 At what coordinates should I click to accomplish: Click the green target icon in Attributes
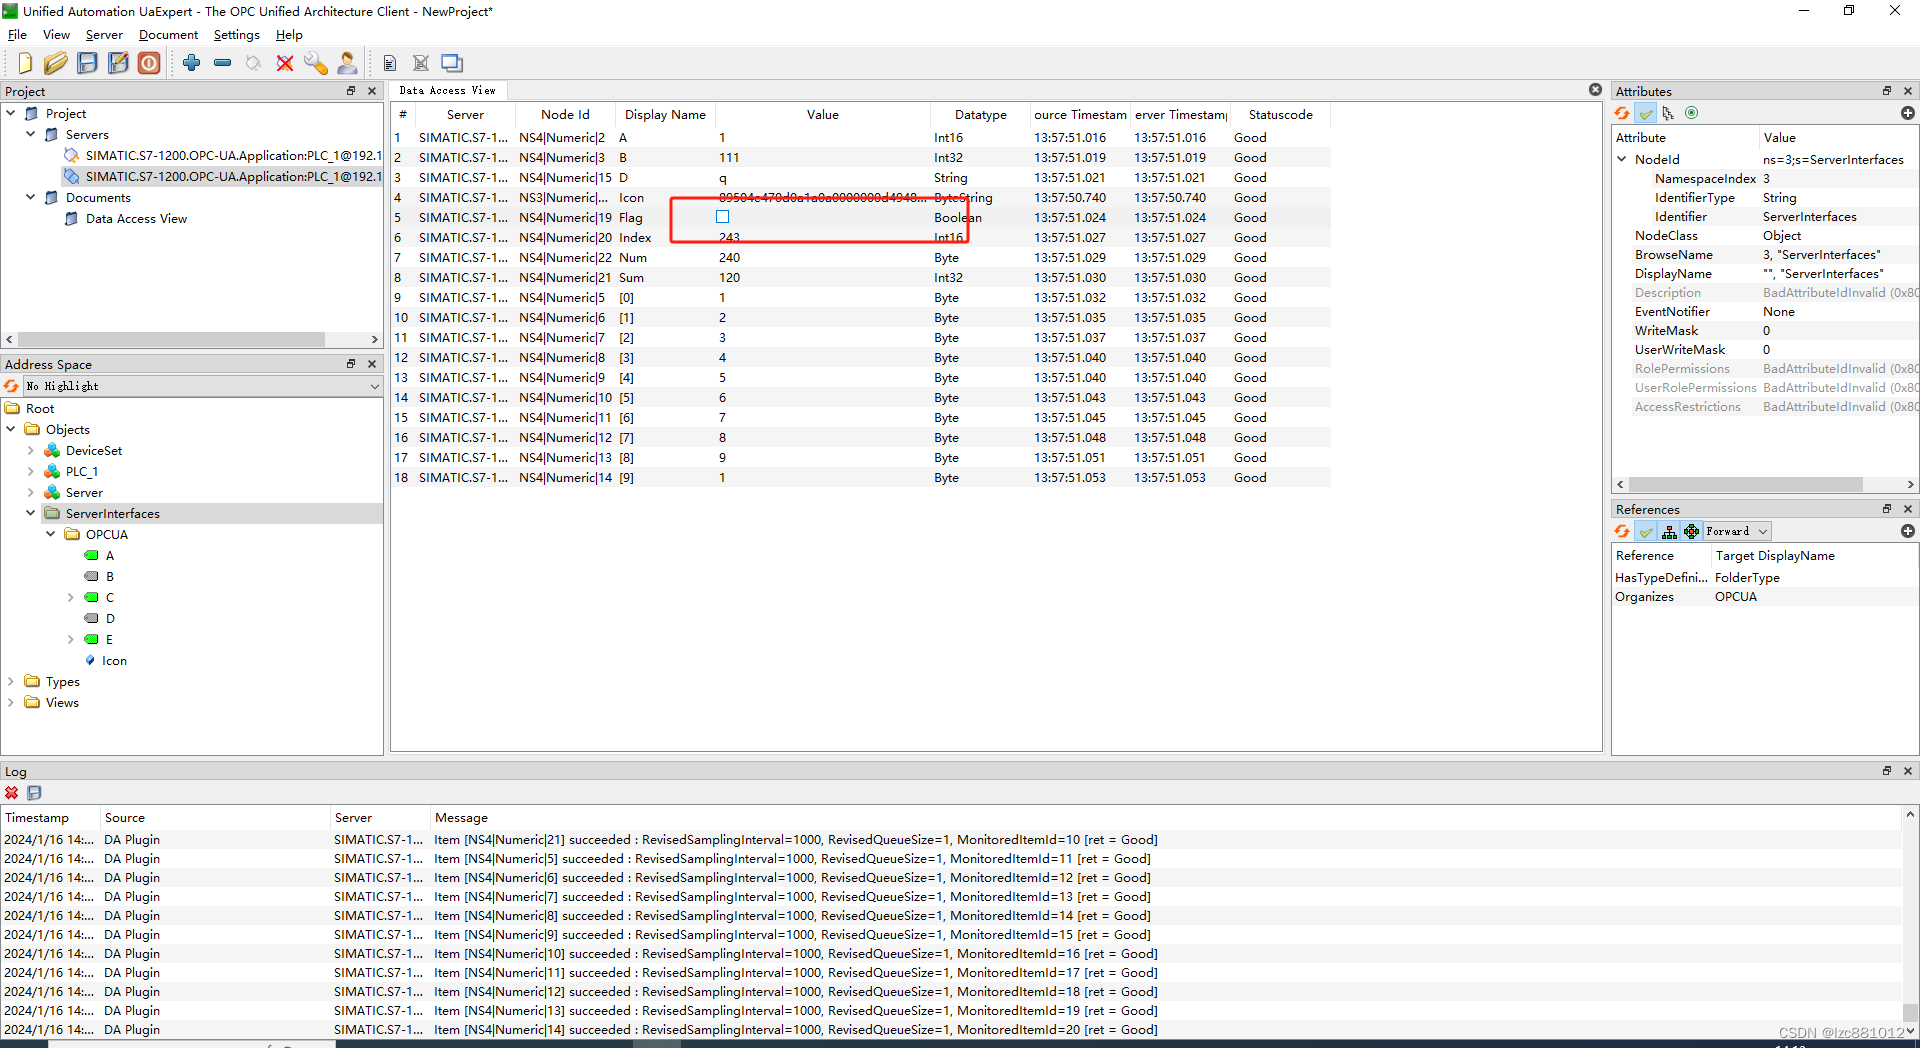[1691, 113]
